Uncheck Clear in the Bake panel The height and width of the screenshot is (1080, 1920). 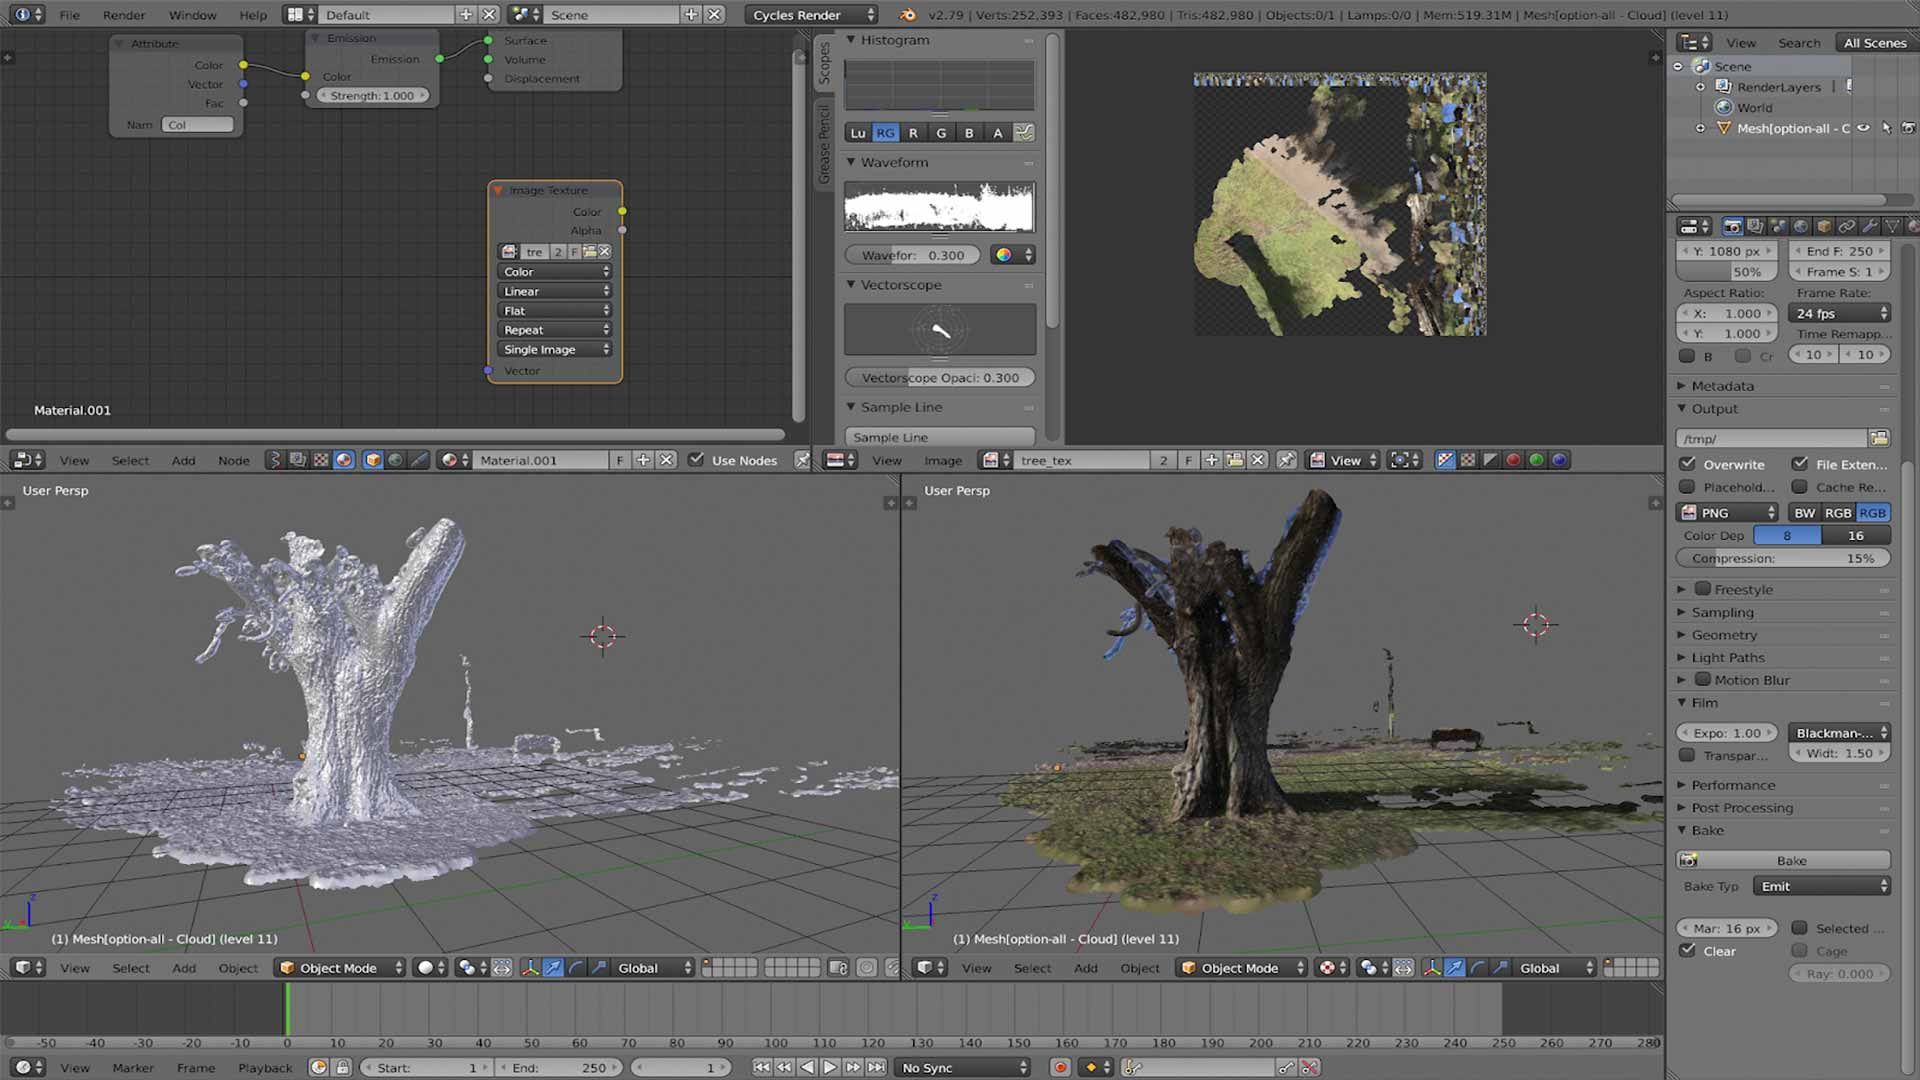(x=1688, y=951)
